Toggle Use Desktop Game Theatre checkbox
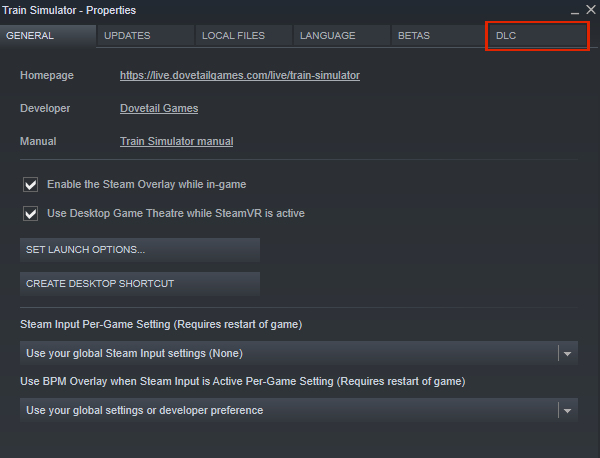This screenshot has width=600, height=458. point(31,214)
